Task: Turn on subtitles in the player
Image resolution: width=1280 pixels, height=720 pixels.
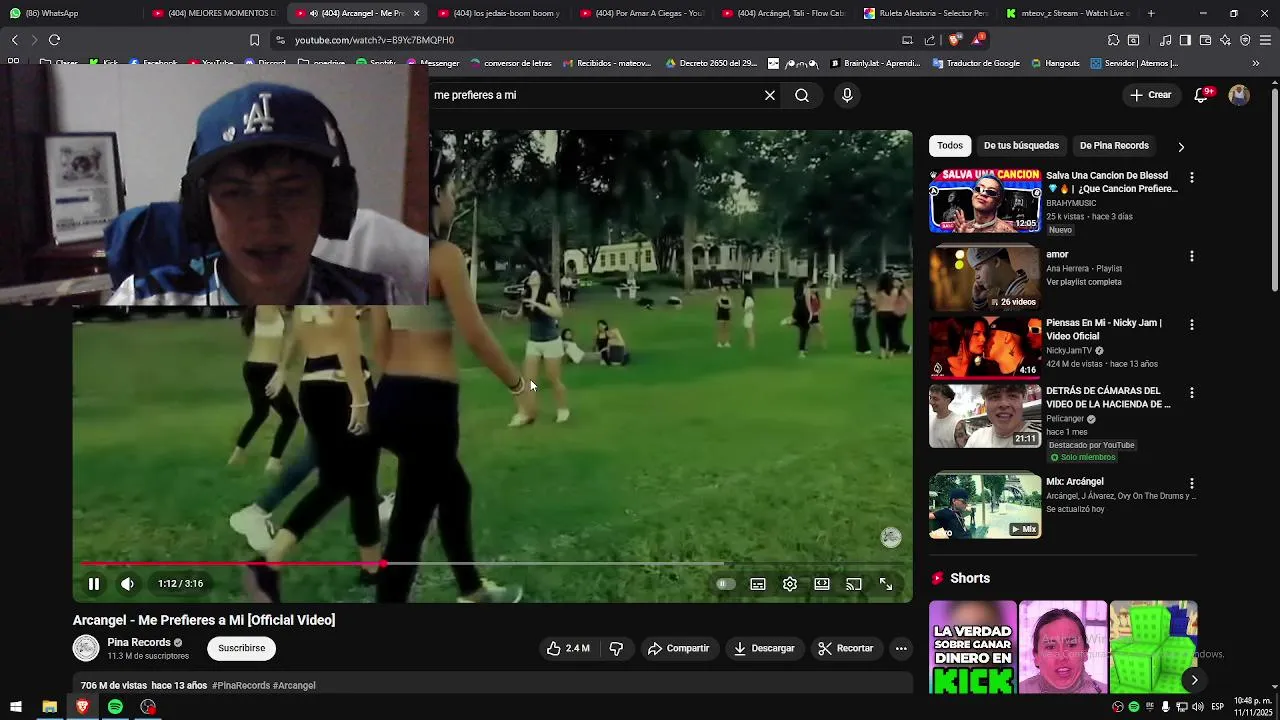Action: coord(758,584)
